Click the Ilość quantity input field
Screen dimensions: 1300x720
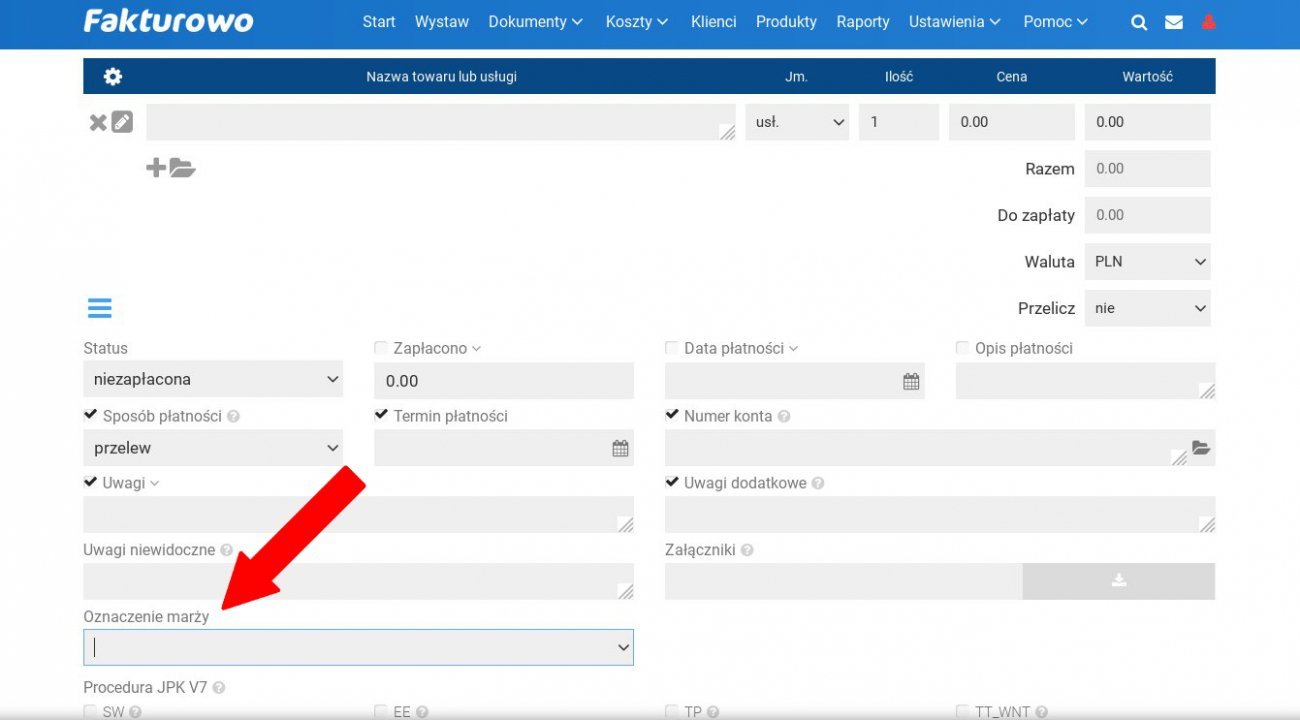898,122
